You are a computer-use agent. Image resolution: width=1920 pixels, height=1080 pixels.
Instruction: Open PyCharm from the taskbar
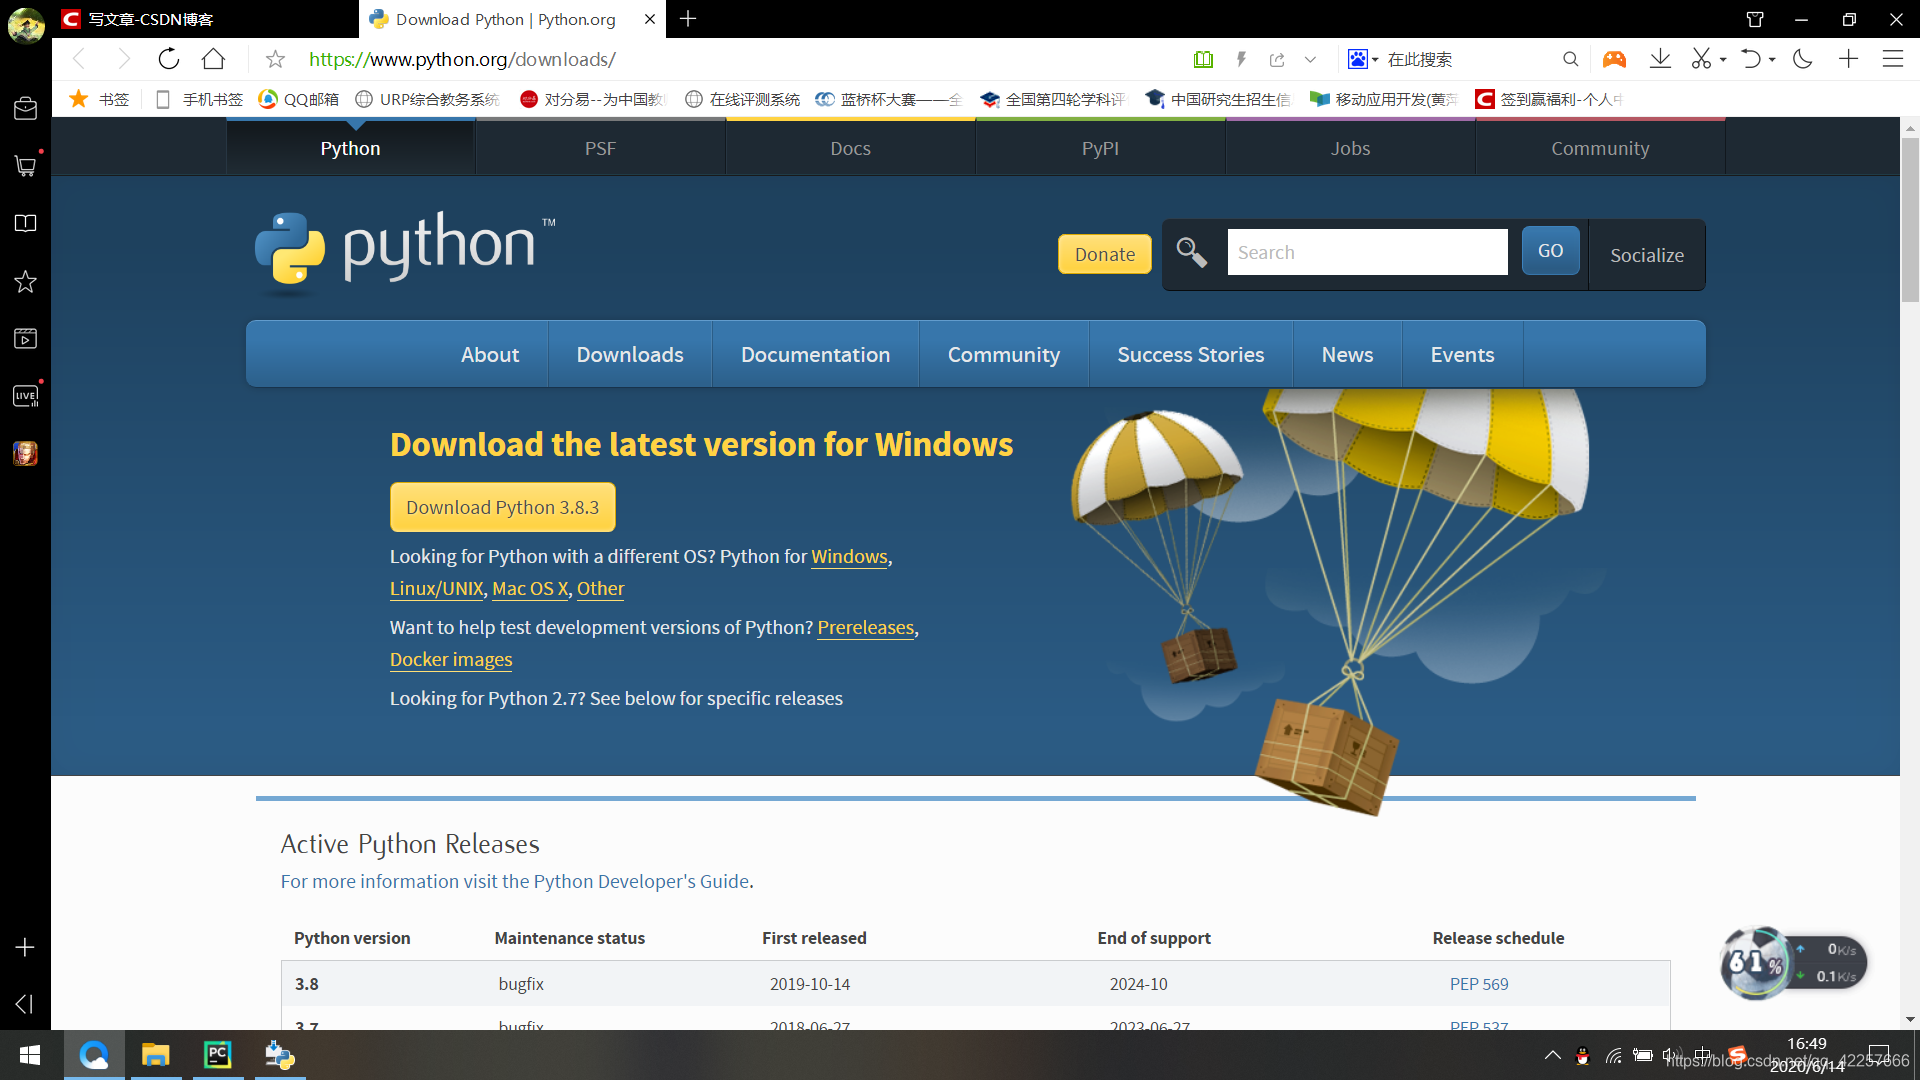[217, 1055]
